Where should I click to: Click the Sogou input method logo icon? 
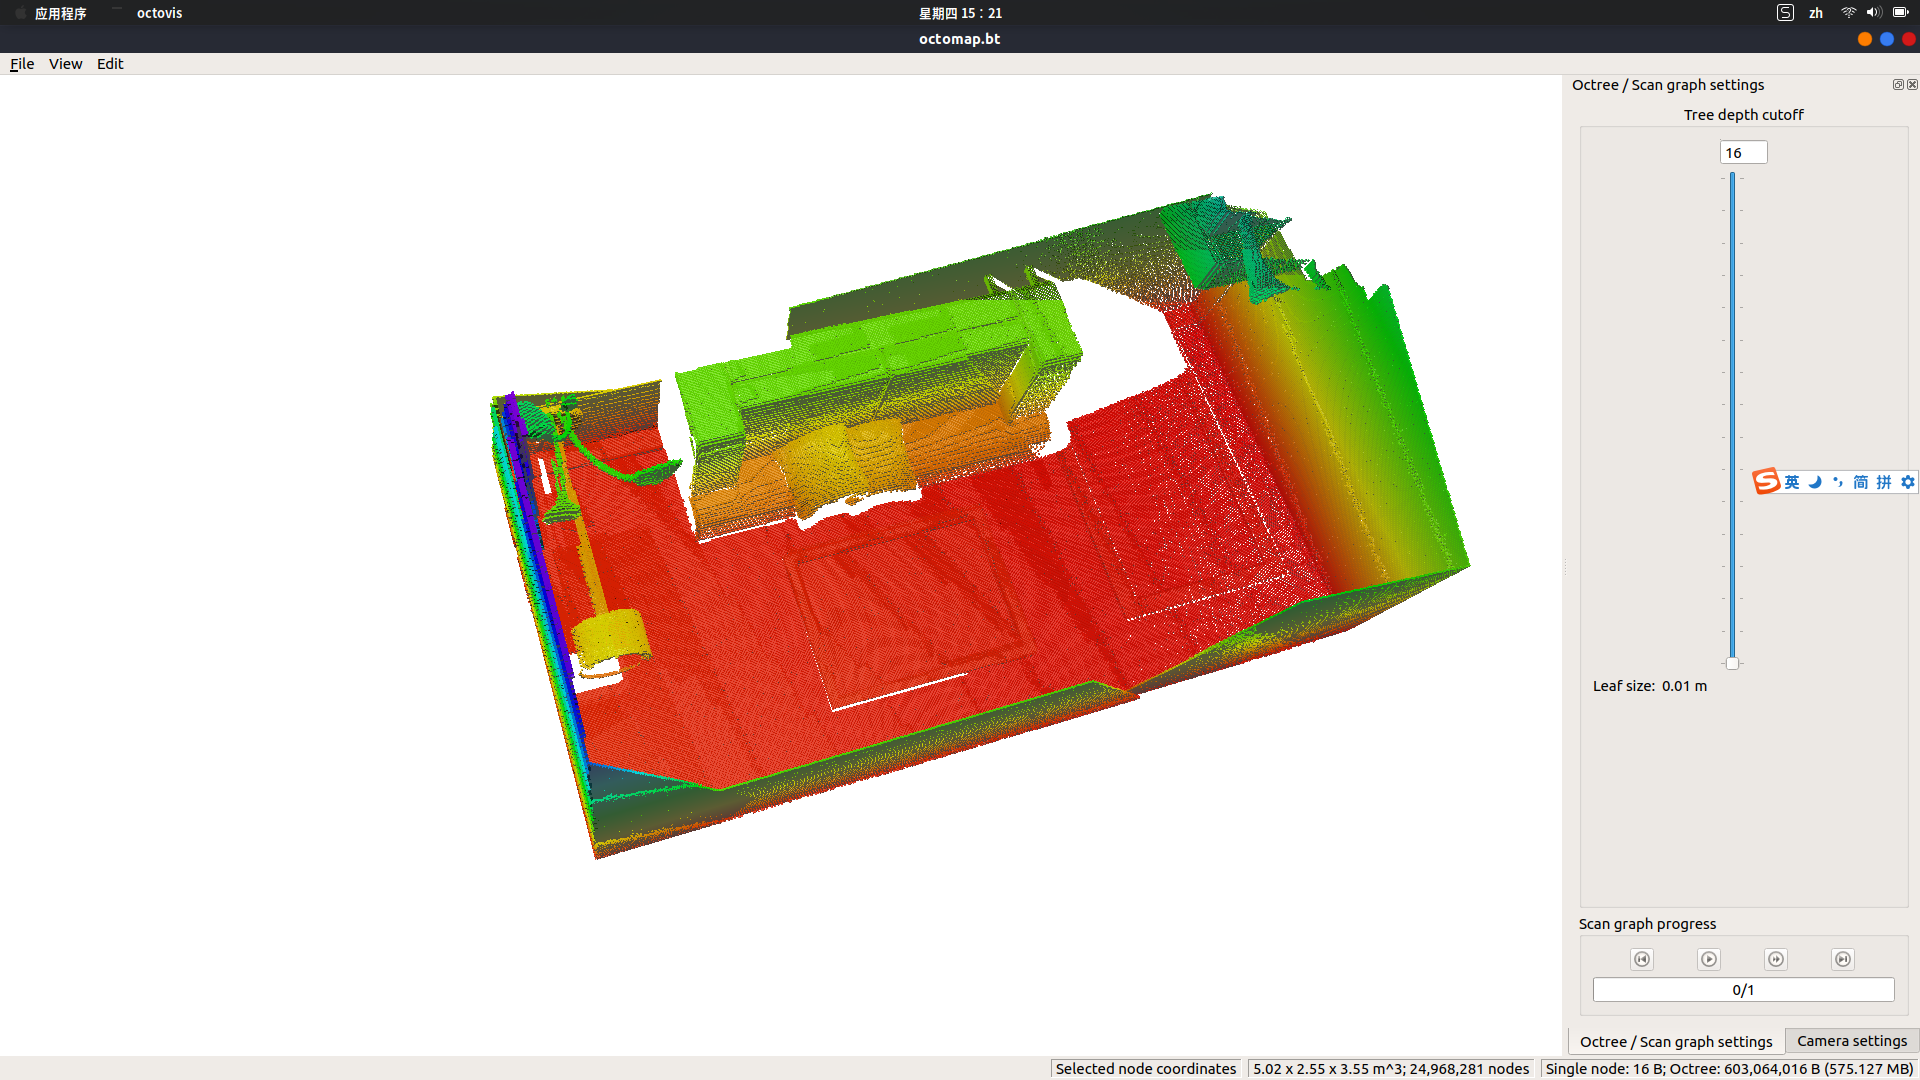tap(1766, 482)
